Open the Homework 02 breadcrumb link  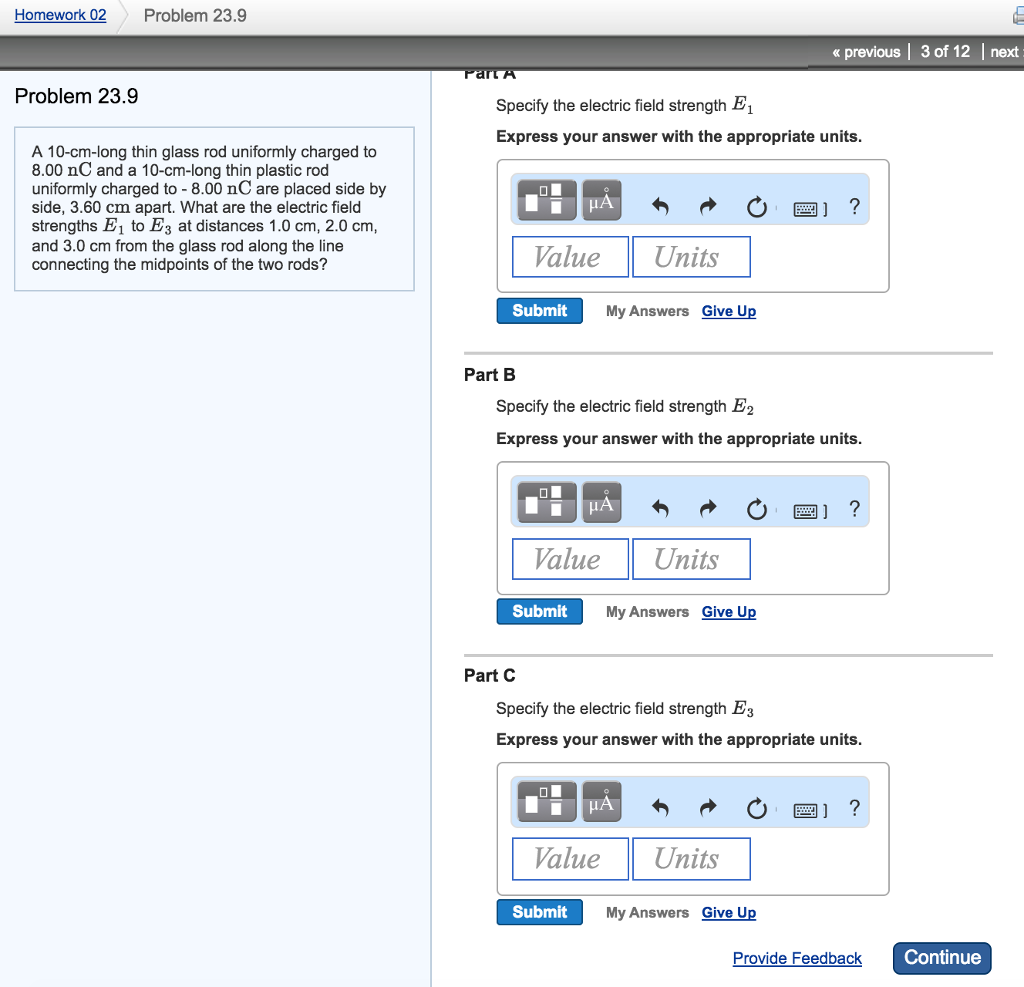[59, 15]
